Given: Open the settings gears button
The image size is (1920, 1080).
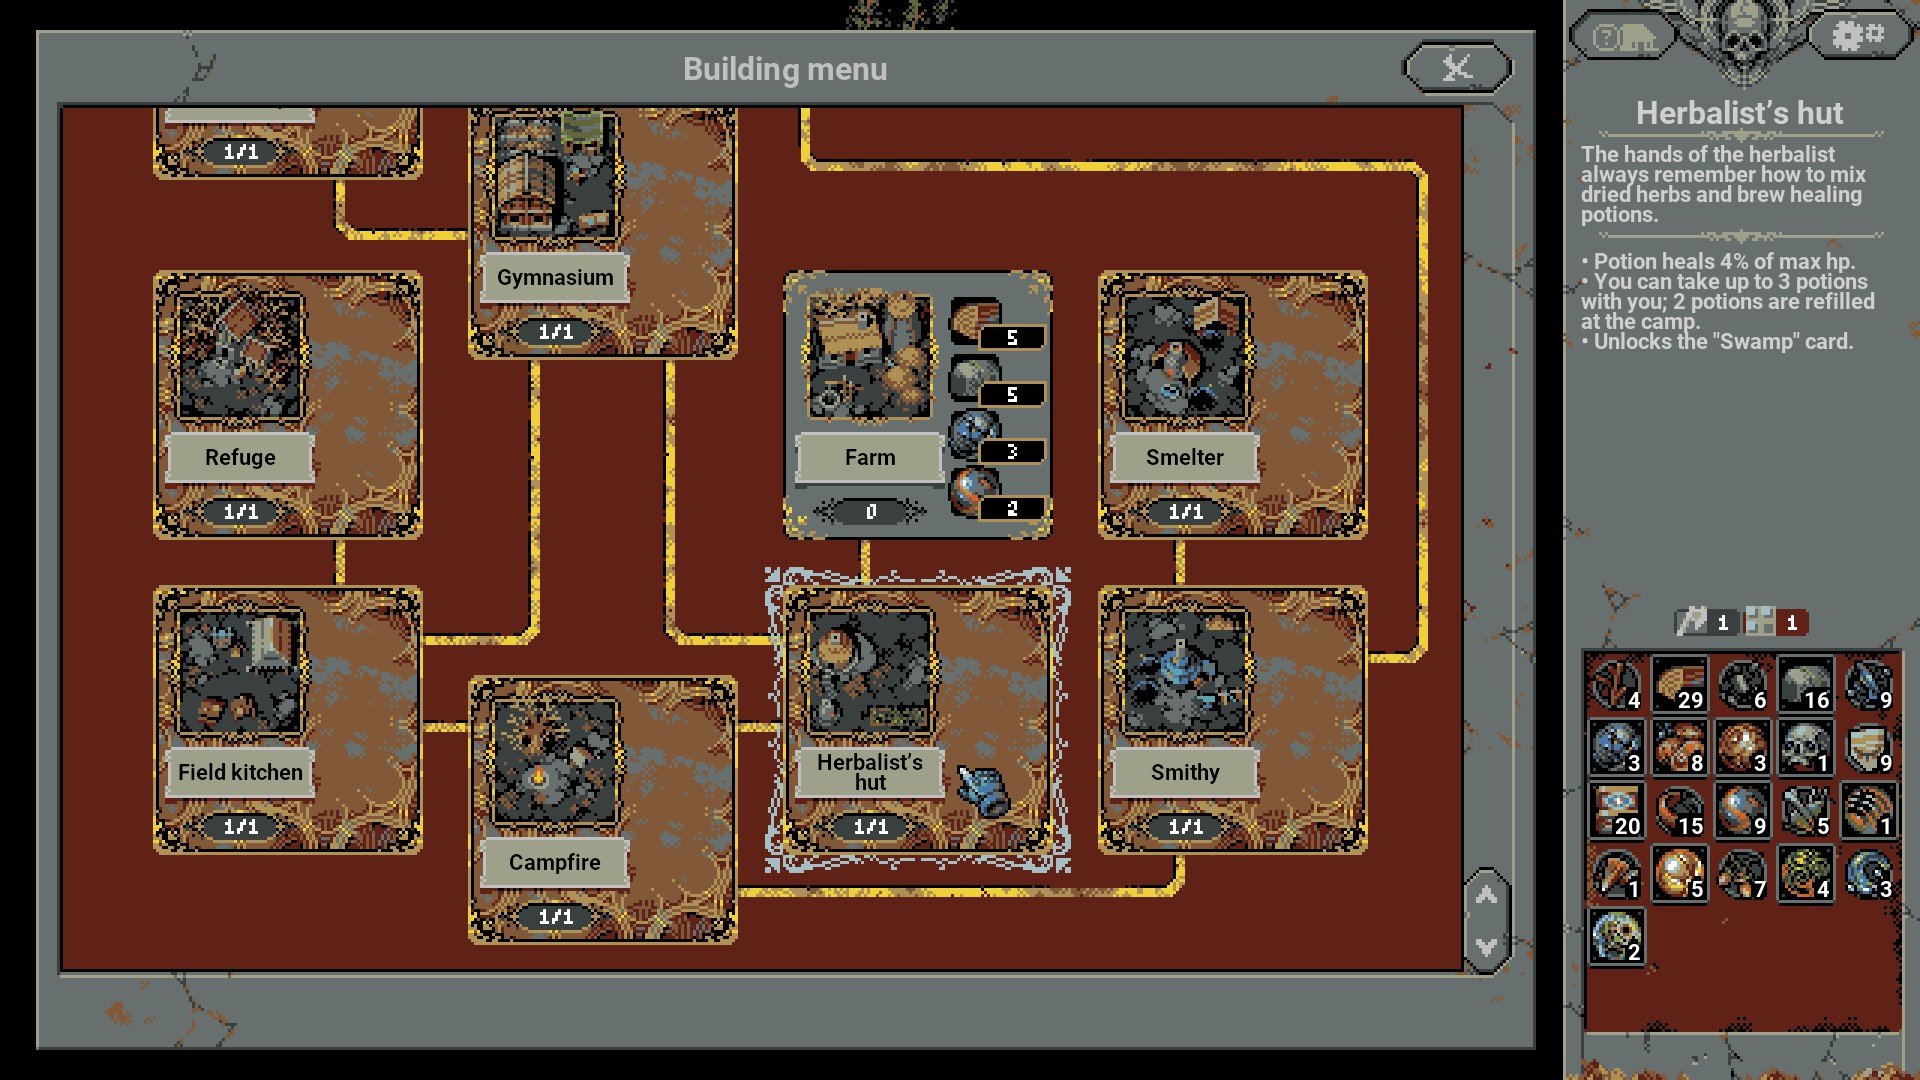Looking at the screenshot, I should click(1857, 36).
